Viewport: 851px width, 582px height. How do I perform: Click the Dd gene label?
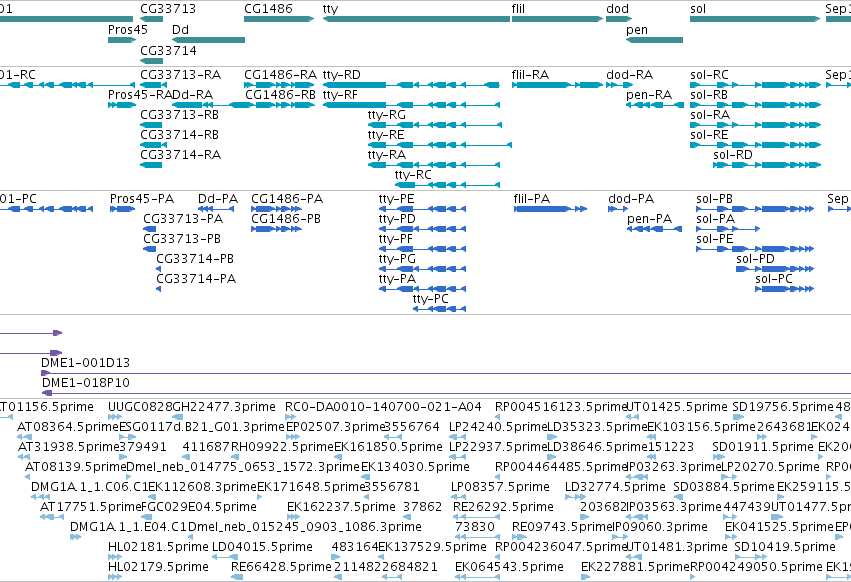coord(180,29)
